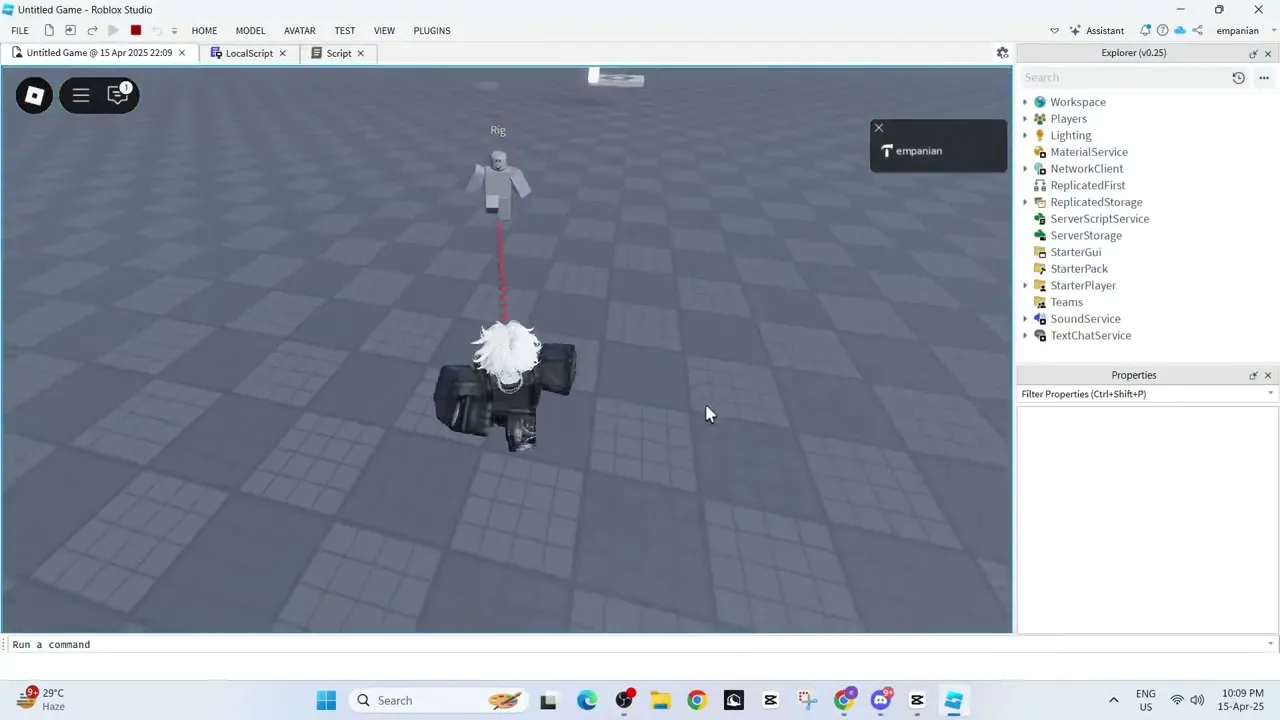Viewport: 1280px width, 720px height.
Task: Expand the Players tree node
Action: click(x=1025, y=119)
